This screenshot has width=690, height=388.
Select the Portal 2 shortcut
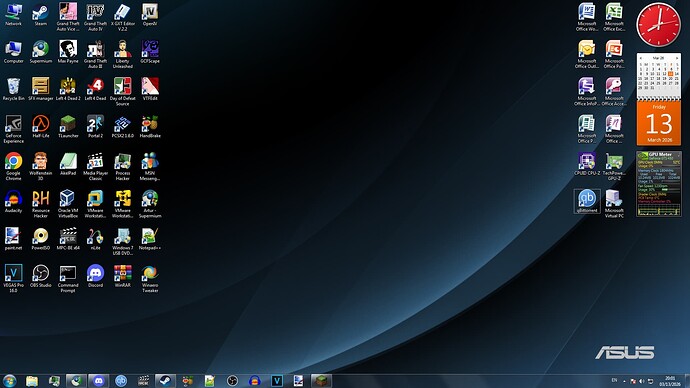(x=95, y=127)
